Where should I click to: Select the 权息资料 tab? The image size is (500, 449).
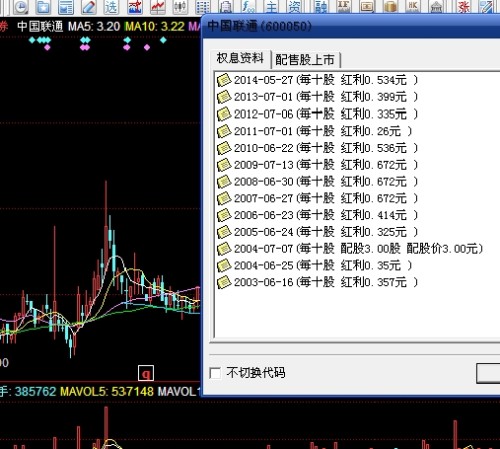click(x=240, y=58)
